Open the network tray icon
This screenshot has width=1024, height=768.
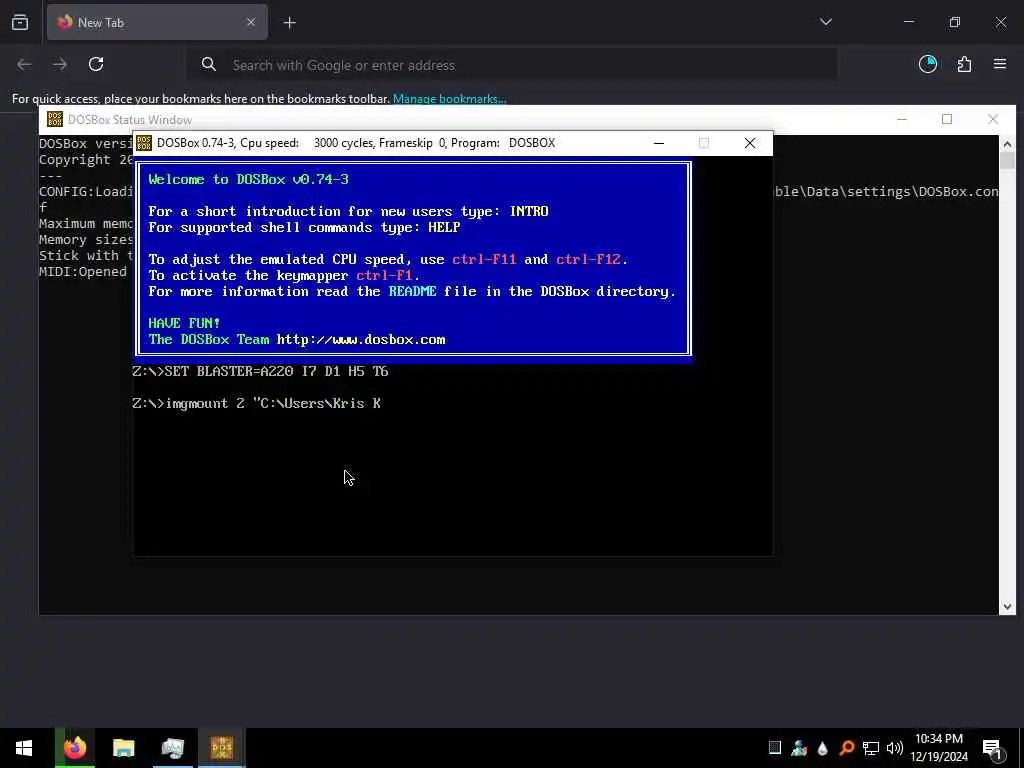pos(871,748)
